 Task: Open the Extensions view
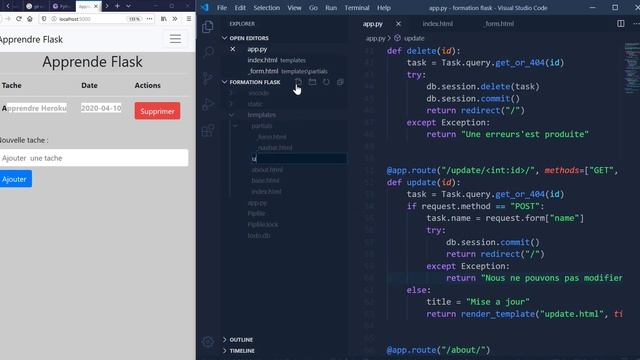208,131
